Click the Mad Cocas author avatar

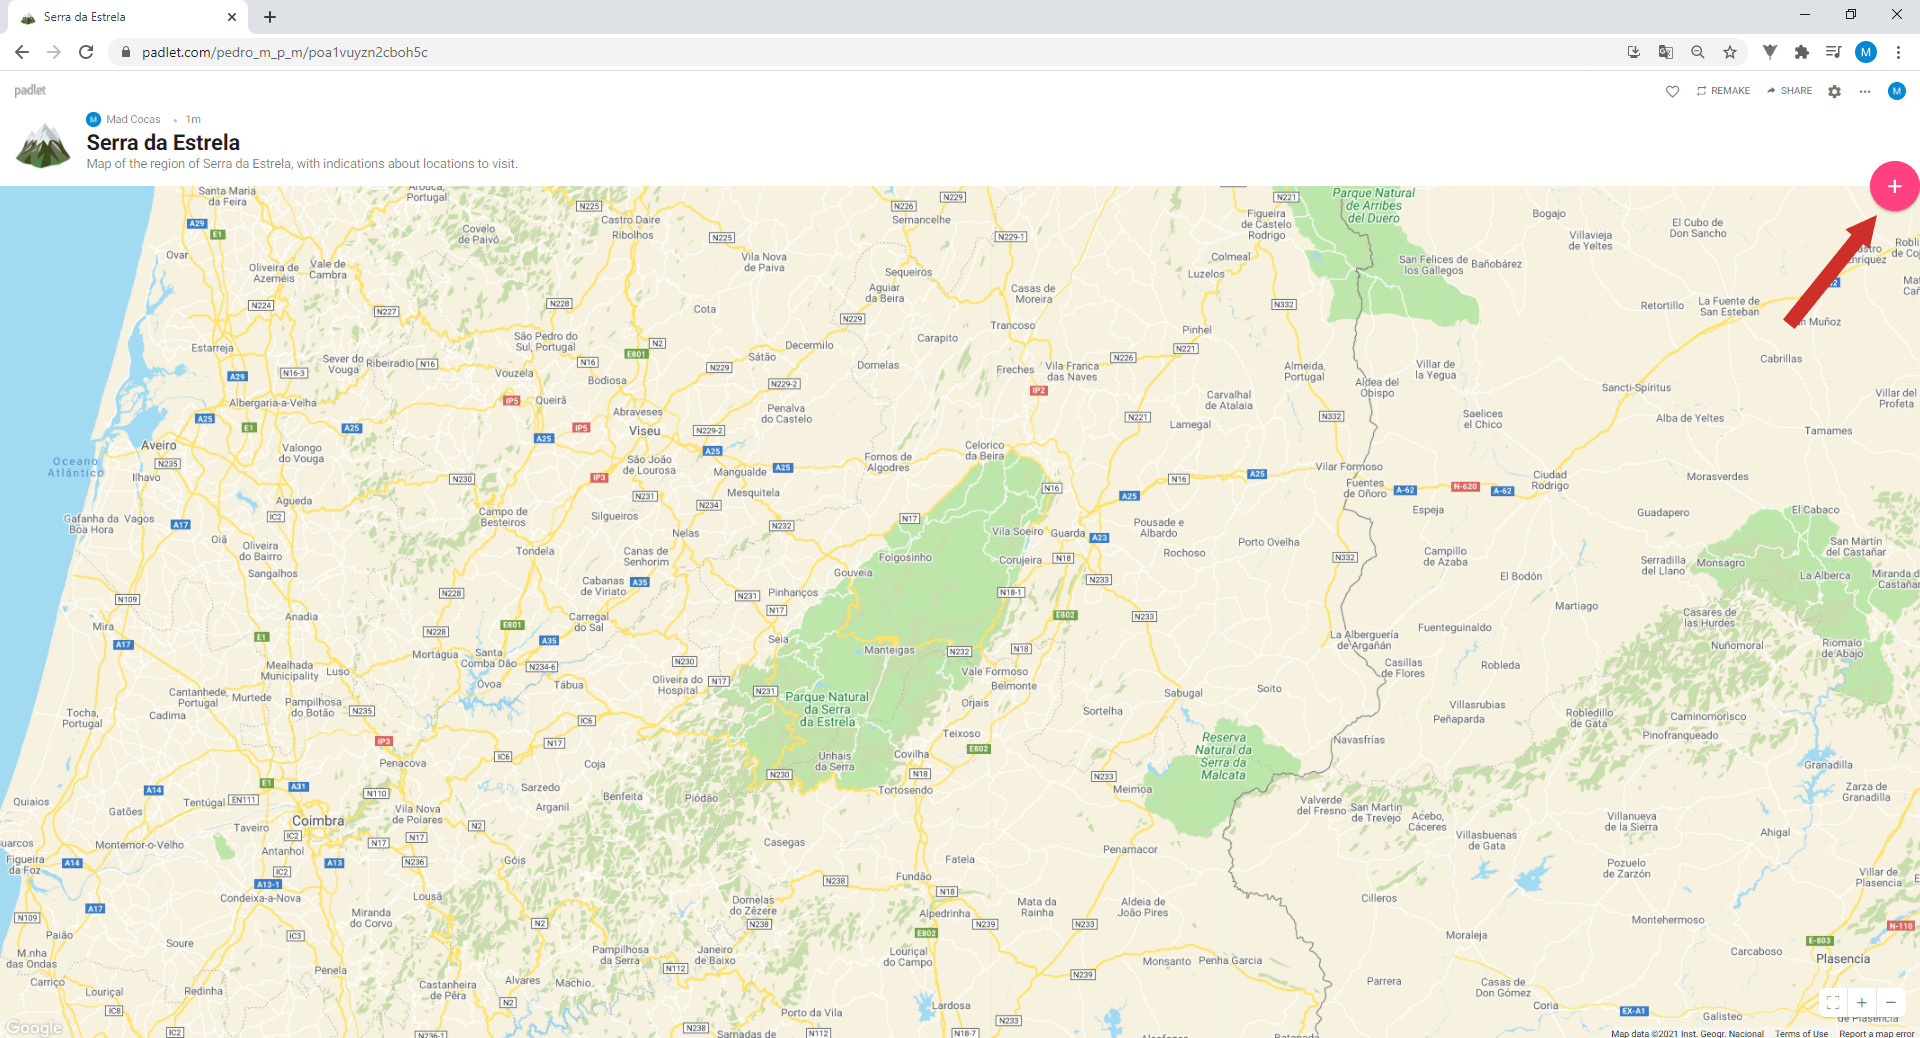(x=93, y=119)
